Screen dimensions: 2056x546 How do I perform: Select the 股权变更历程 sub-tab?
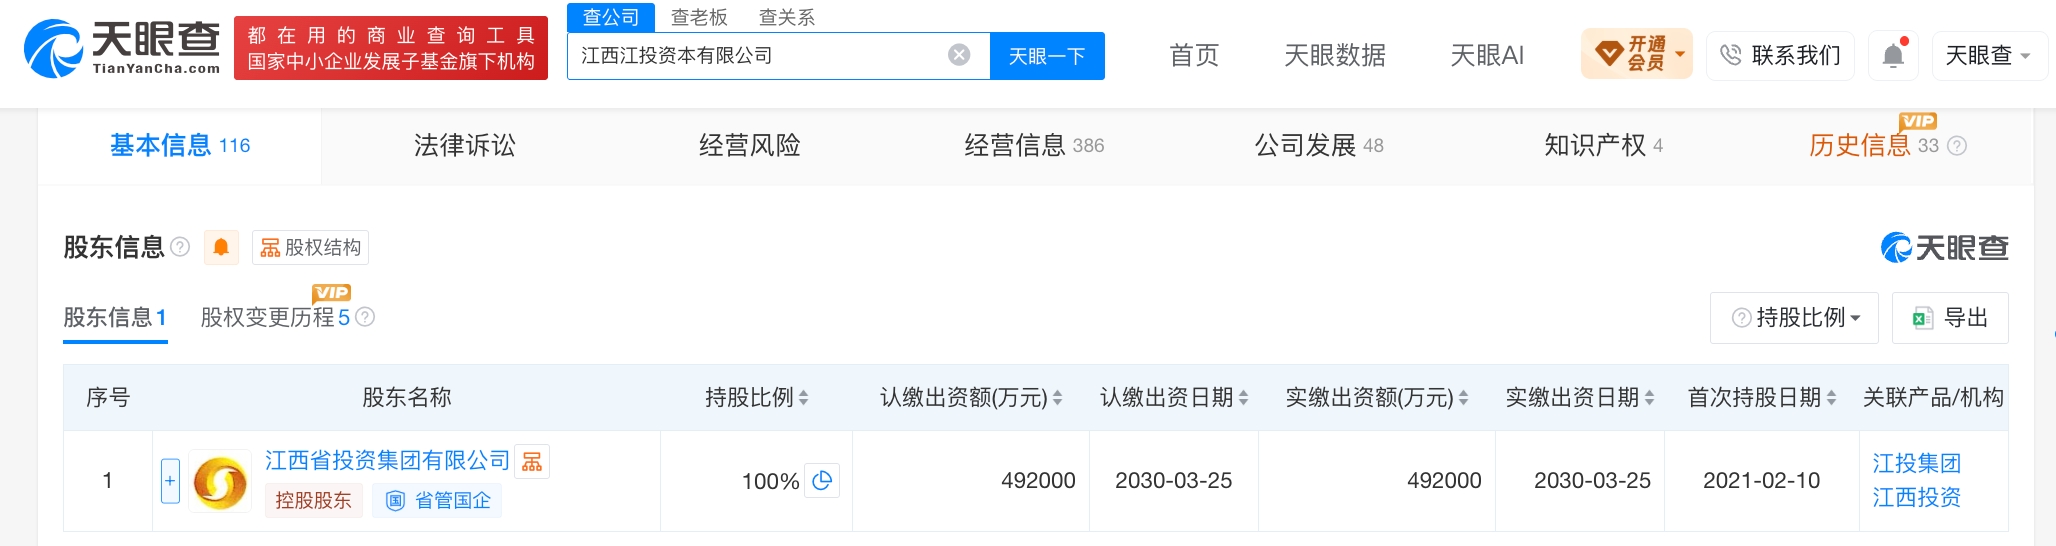click(275, 318)
